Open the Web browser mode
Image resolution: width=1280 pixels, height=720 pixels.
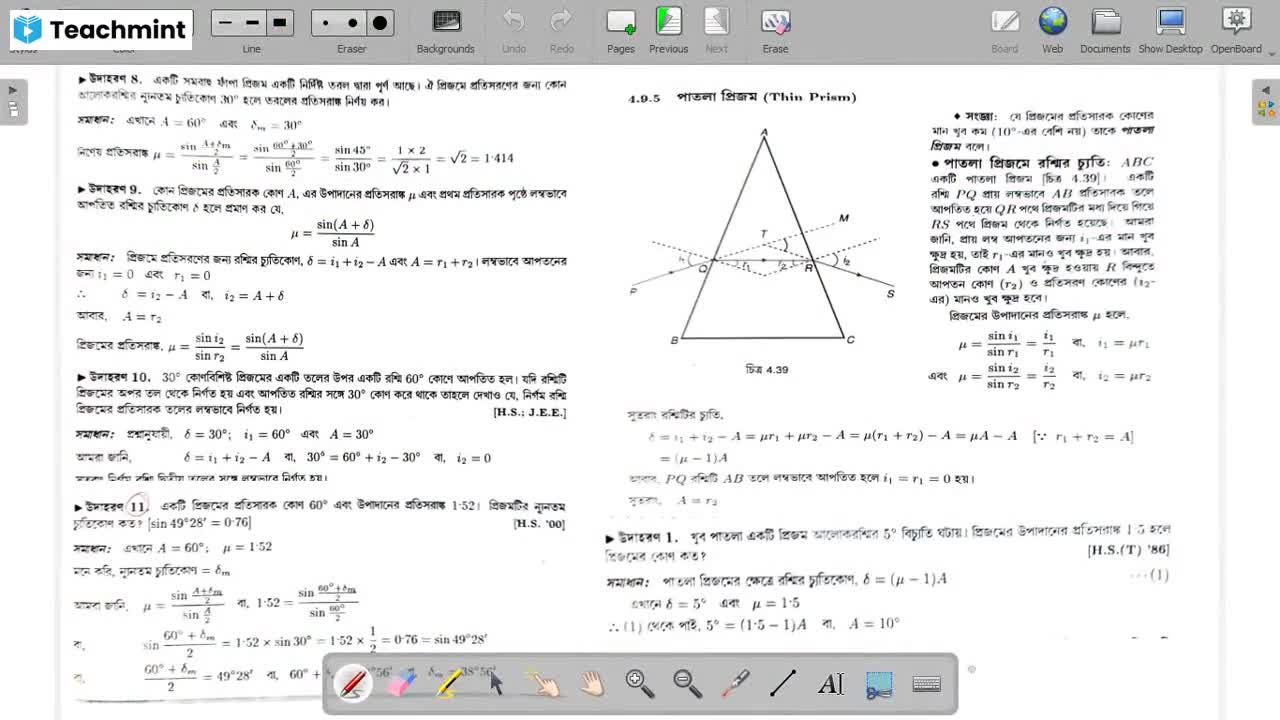[1053, 30]
